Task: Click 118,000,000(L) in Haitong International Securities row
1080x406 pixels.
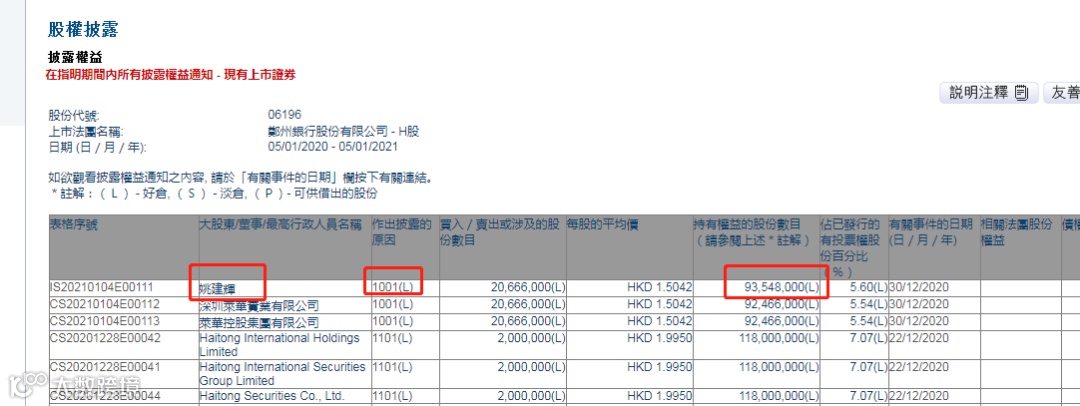Action: tap(778, 367)
